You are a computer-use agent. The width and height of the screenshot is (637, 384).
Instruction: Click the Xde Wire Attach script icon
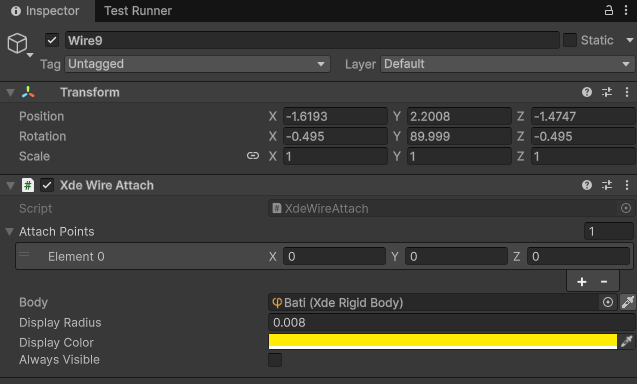(28, 185)
